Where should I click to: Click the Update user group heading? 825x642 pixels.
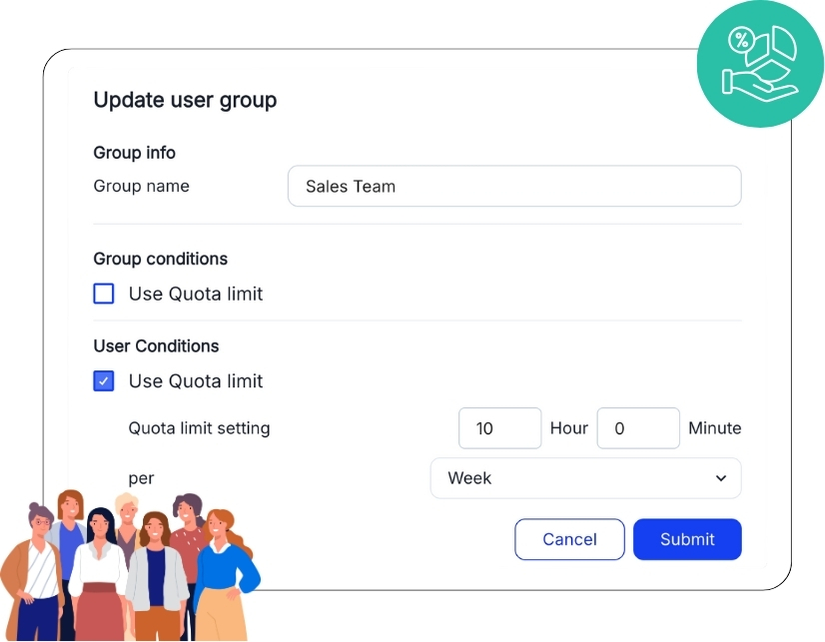coord(185,100)
